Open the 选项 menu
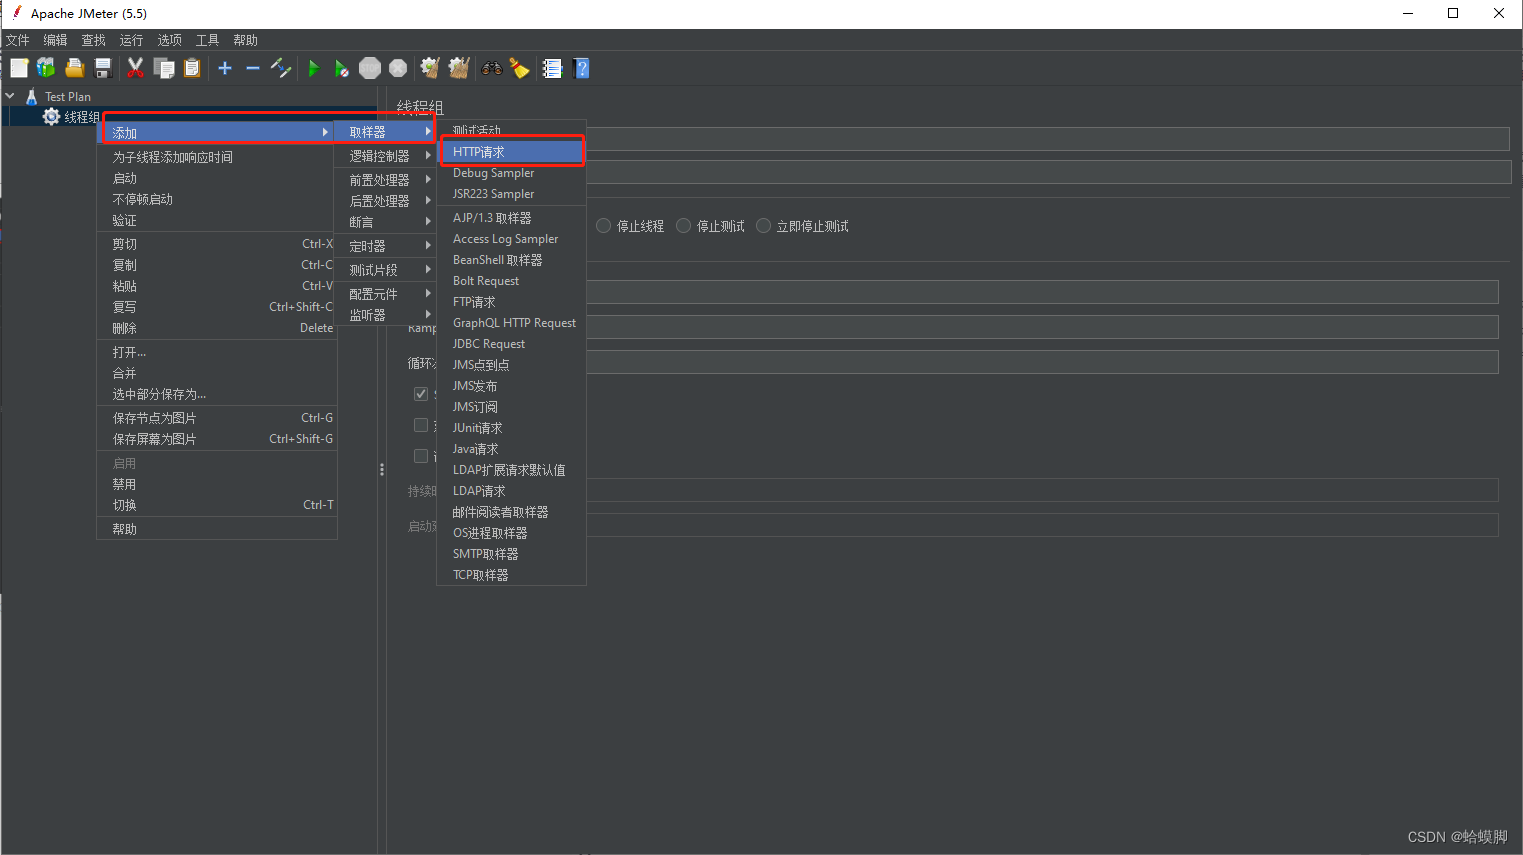1523x855 pixels. coord(169,40)
